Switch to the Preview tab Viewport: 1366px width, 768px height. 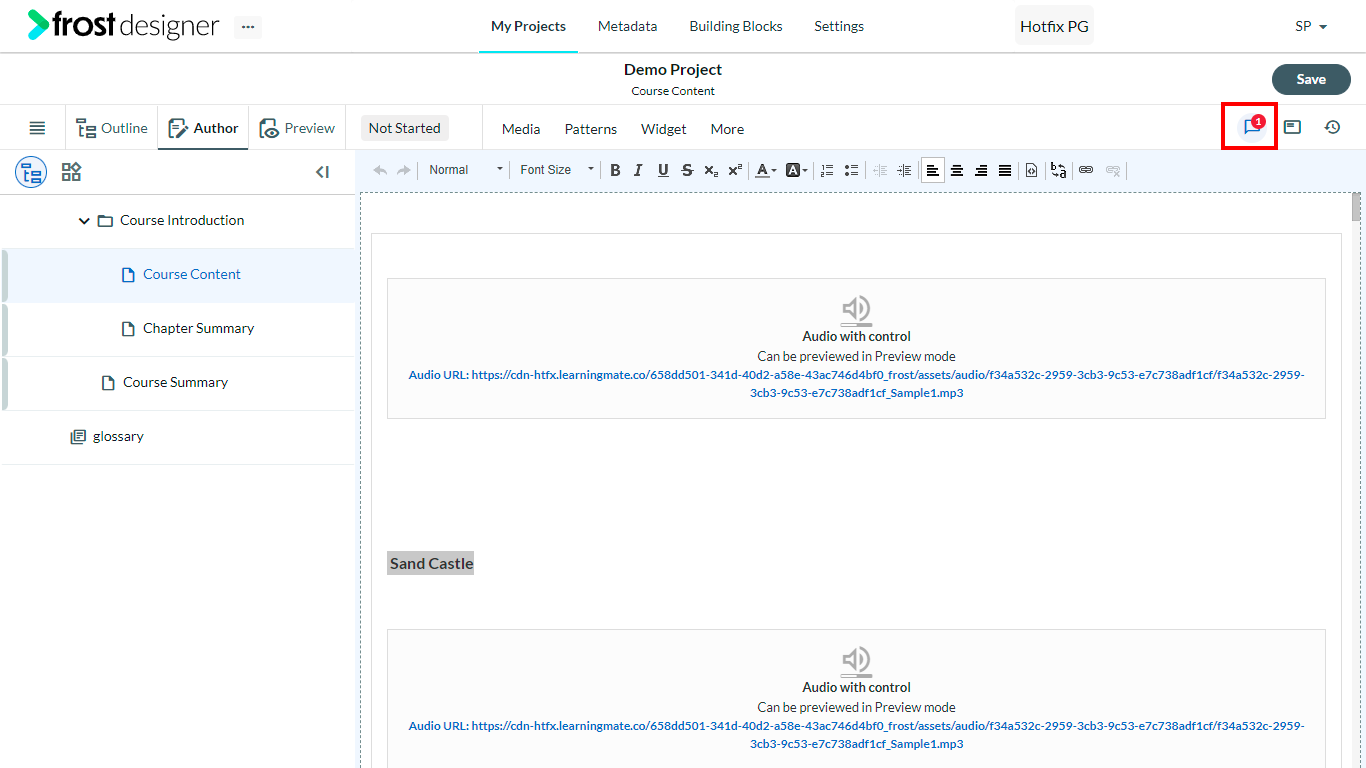(297, 128)
